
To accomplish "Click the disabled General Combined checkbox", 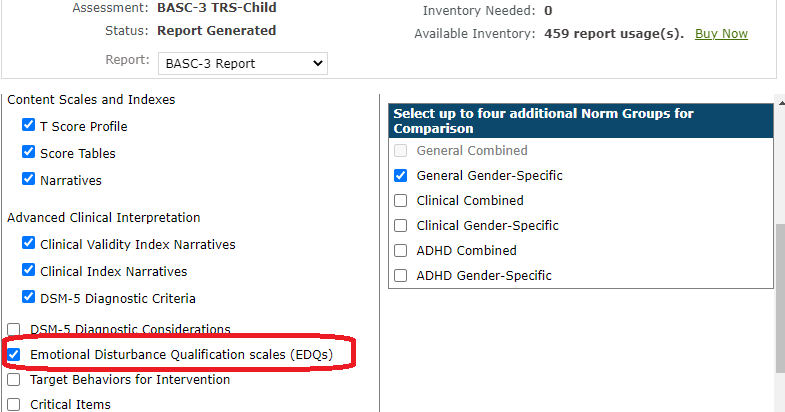I will [401, 150].
